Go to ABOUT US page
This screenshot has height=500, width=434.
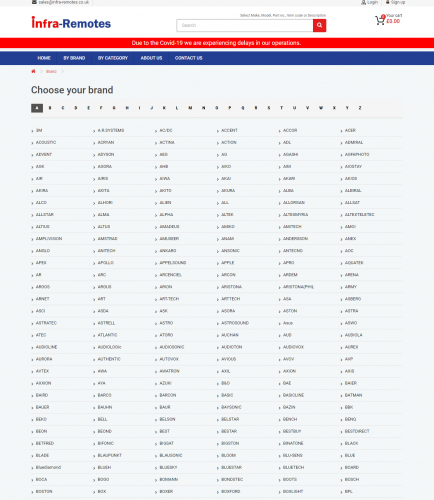point(151,58)
